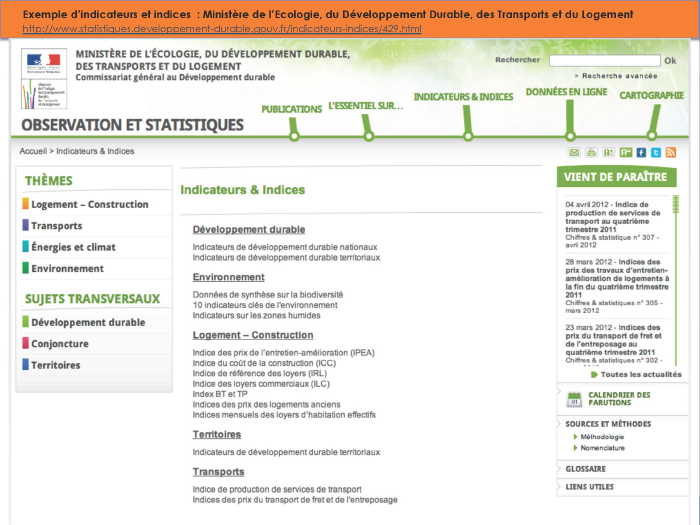Open Indice du coût de la construction (ICC)
700x525 pixels.
point(264,362)
